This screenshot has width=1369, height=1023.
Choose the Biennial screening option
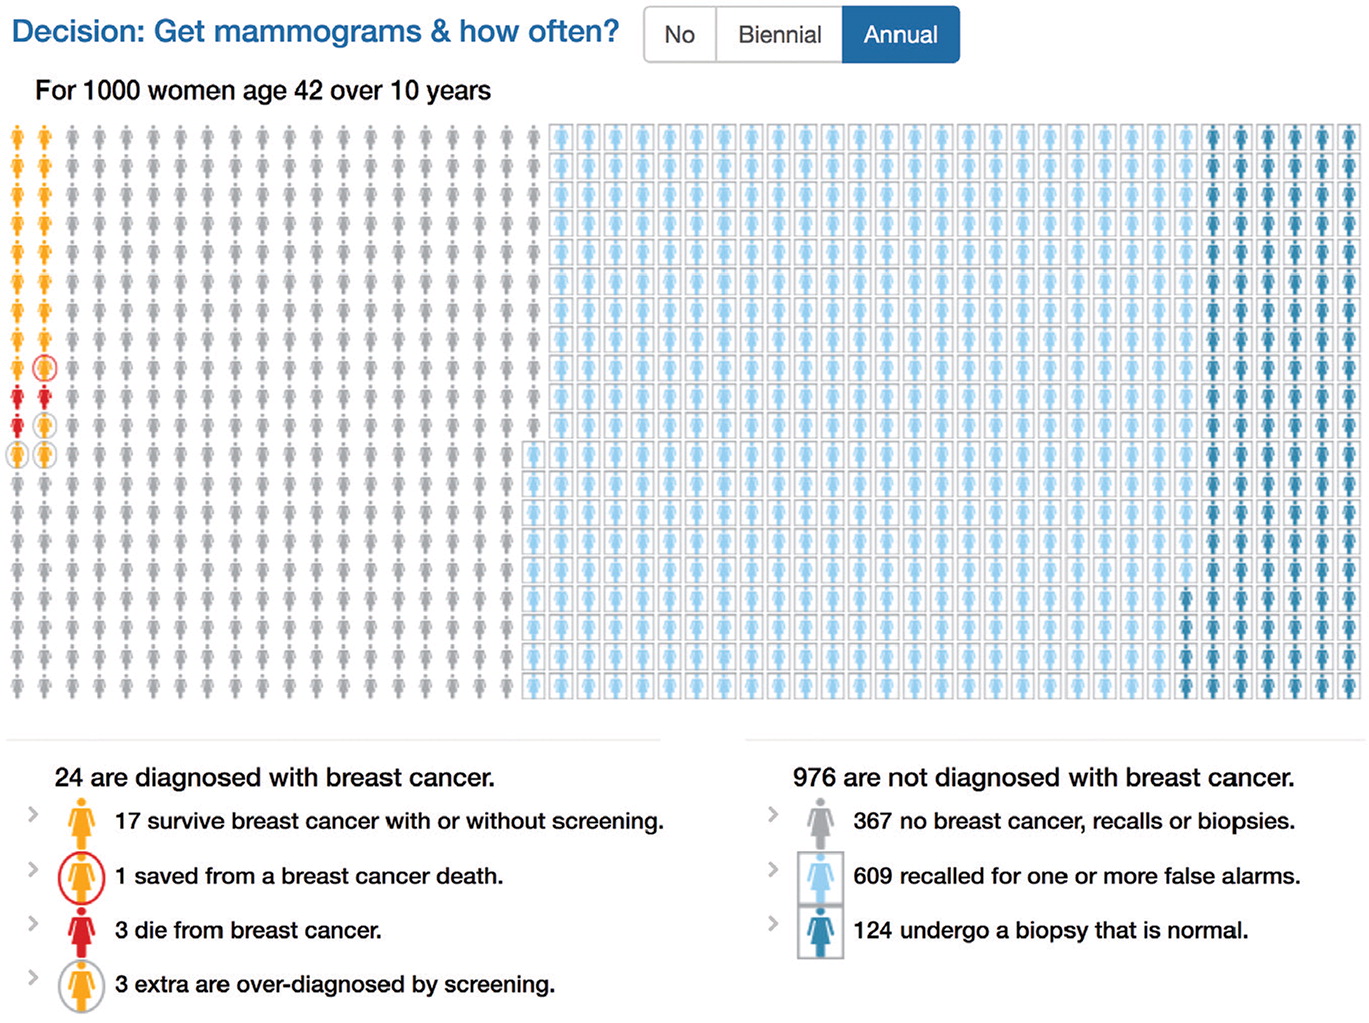tap(779, 35)
